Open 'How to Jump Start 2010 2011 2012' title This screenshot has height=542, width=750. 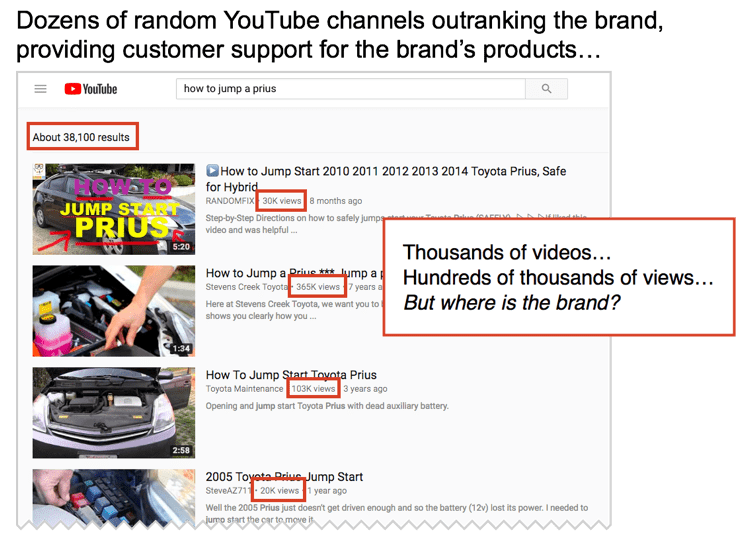point(386,178)
